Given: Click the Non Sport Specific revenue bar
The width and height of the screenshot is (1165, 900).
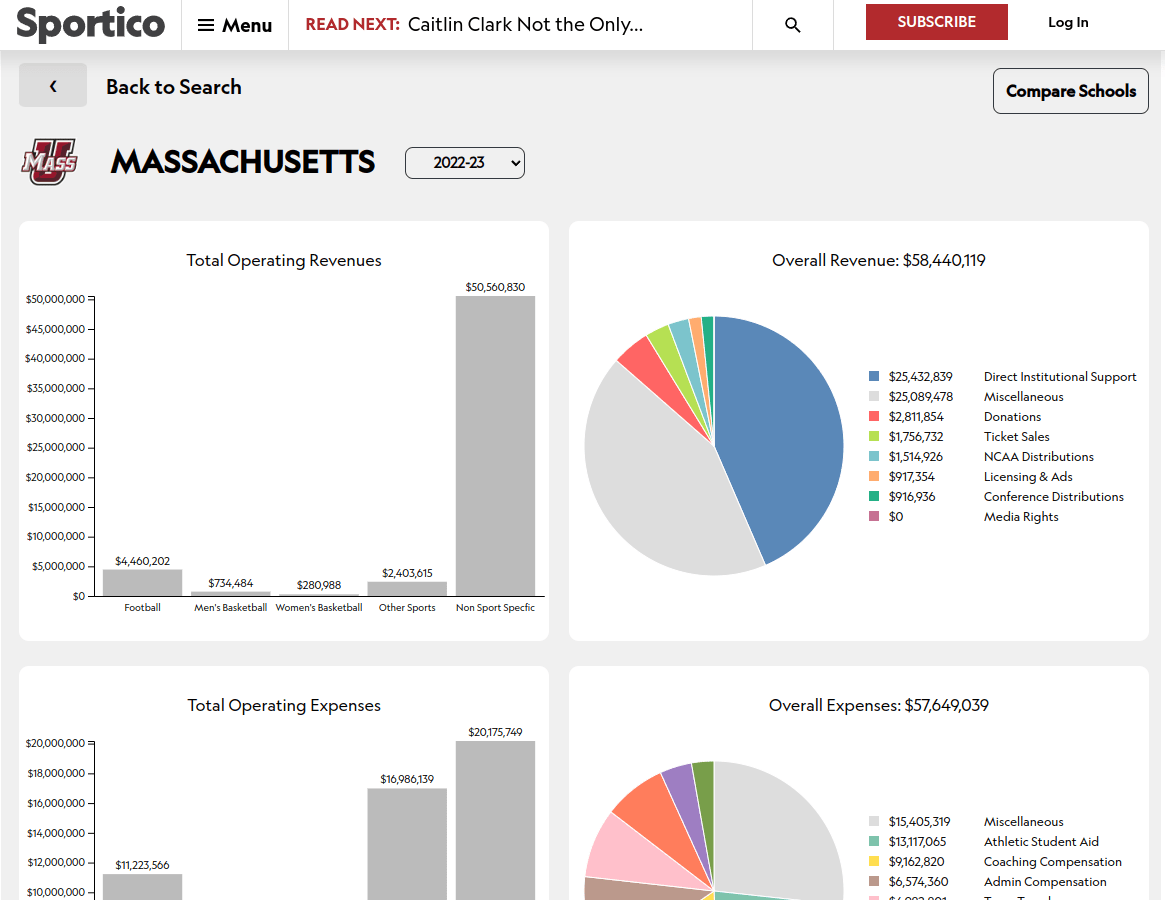Looking at the screenshot, I should coord(496,446).
